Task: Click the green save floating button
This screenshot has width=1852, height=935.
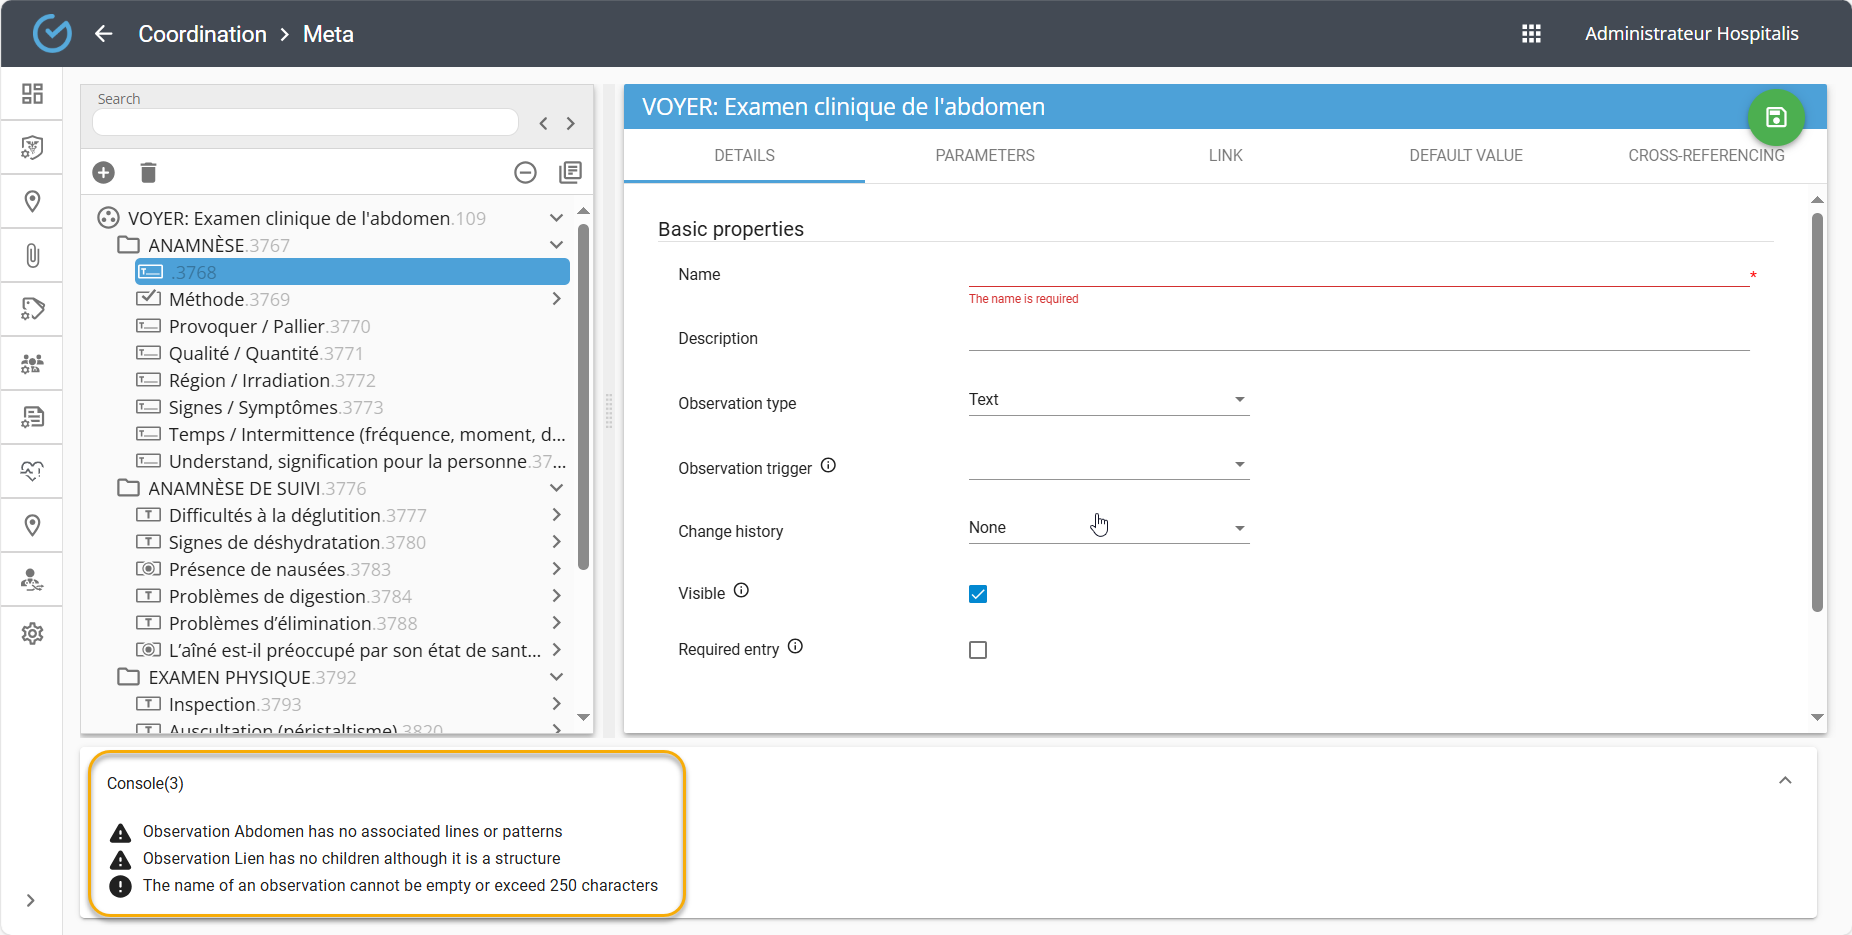Action: click(x=1775, y=118)
